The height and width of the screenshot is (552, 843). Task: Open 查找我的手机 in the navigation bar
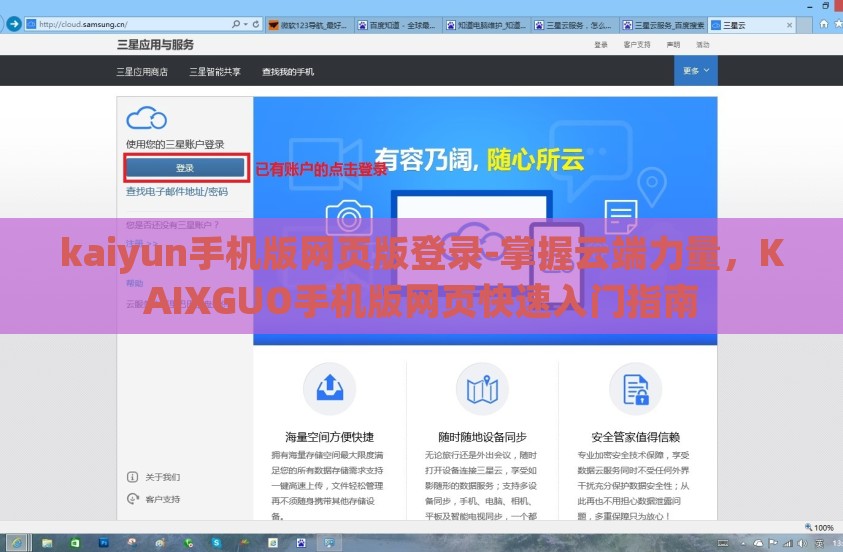click(x=288, y=71)
